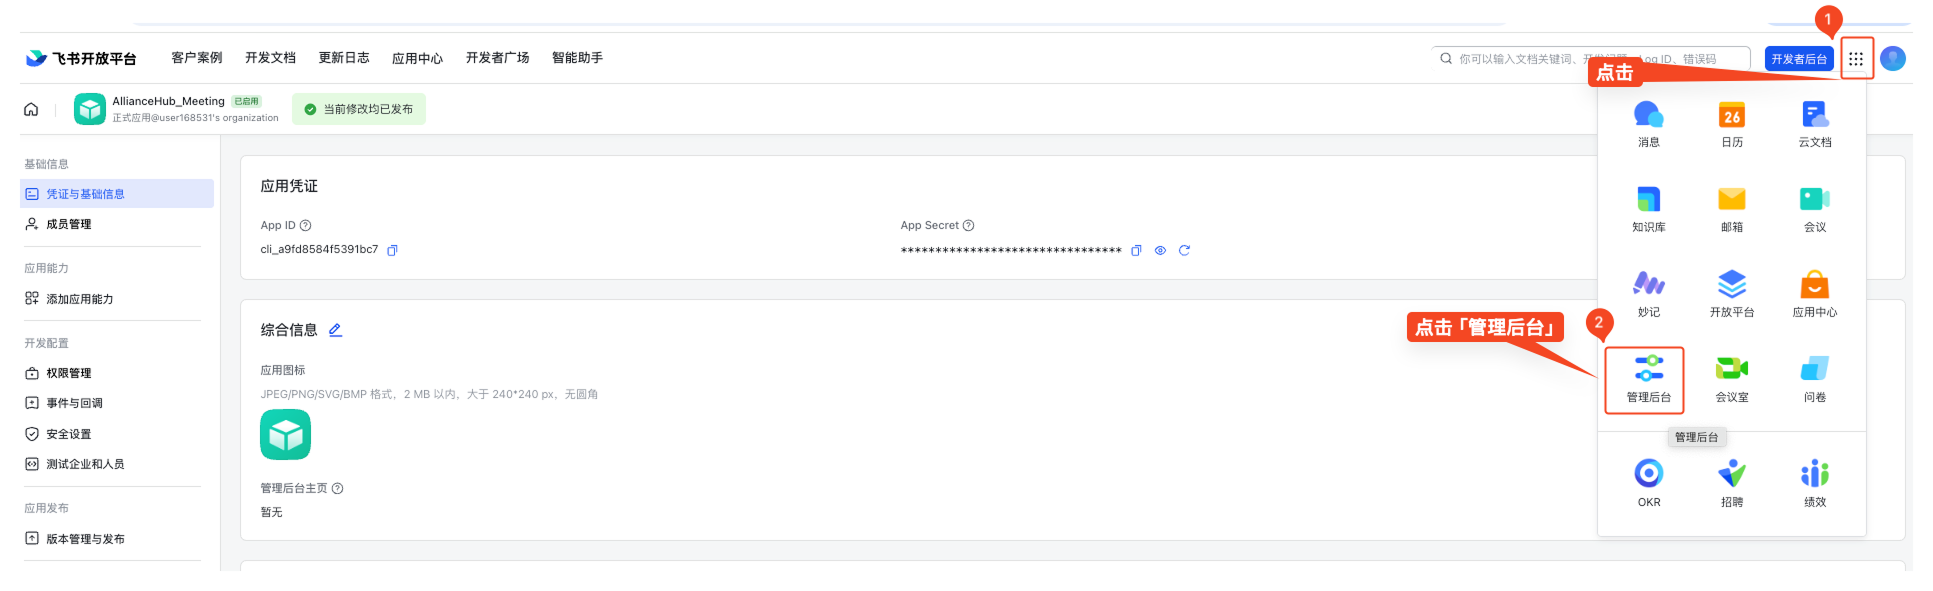Click the 开发者后台 button
The width and height of the screenshot is (1933, 591).
[1798, 59]
